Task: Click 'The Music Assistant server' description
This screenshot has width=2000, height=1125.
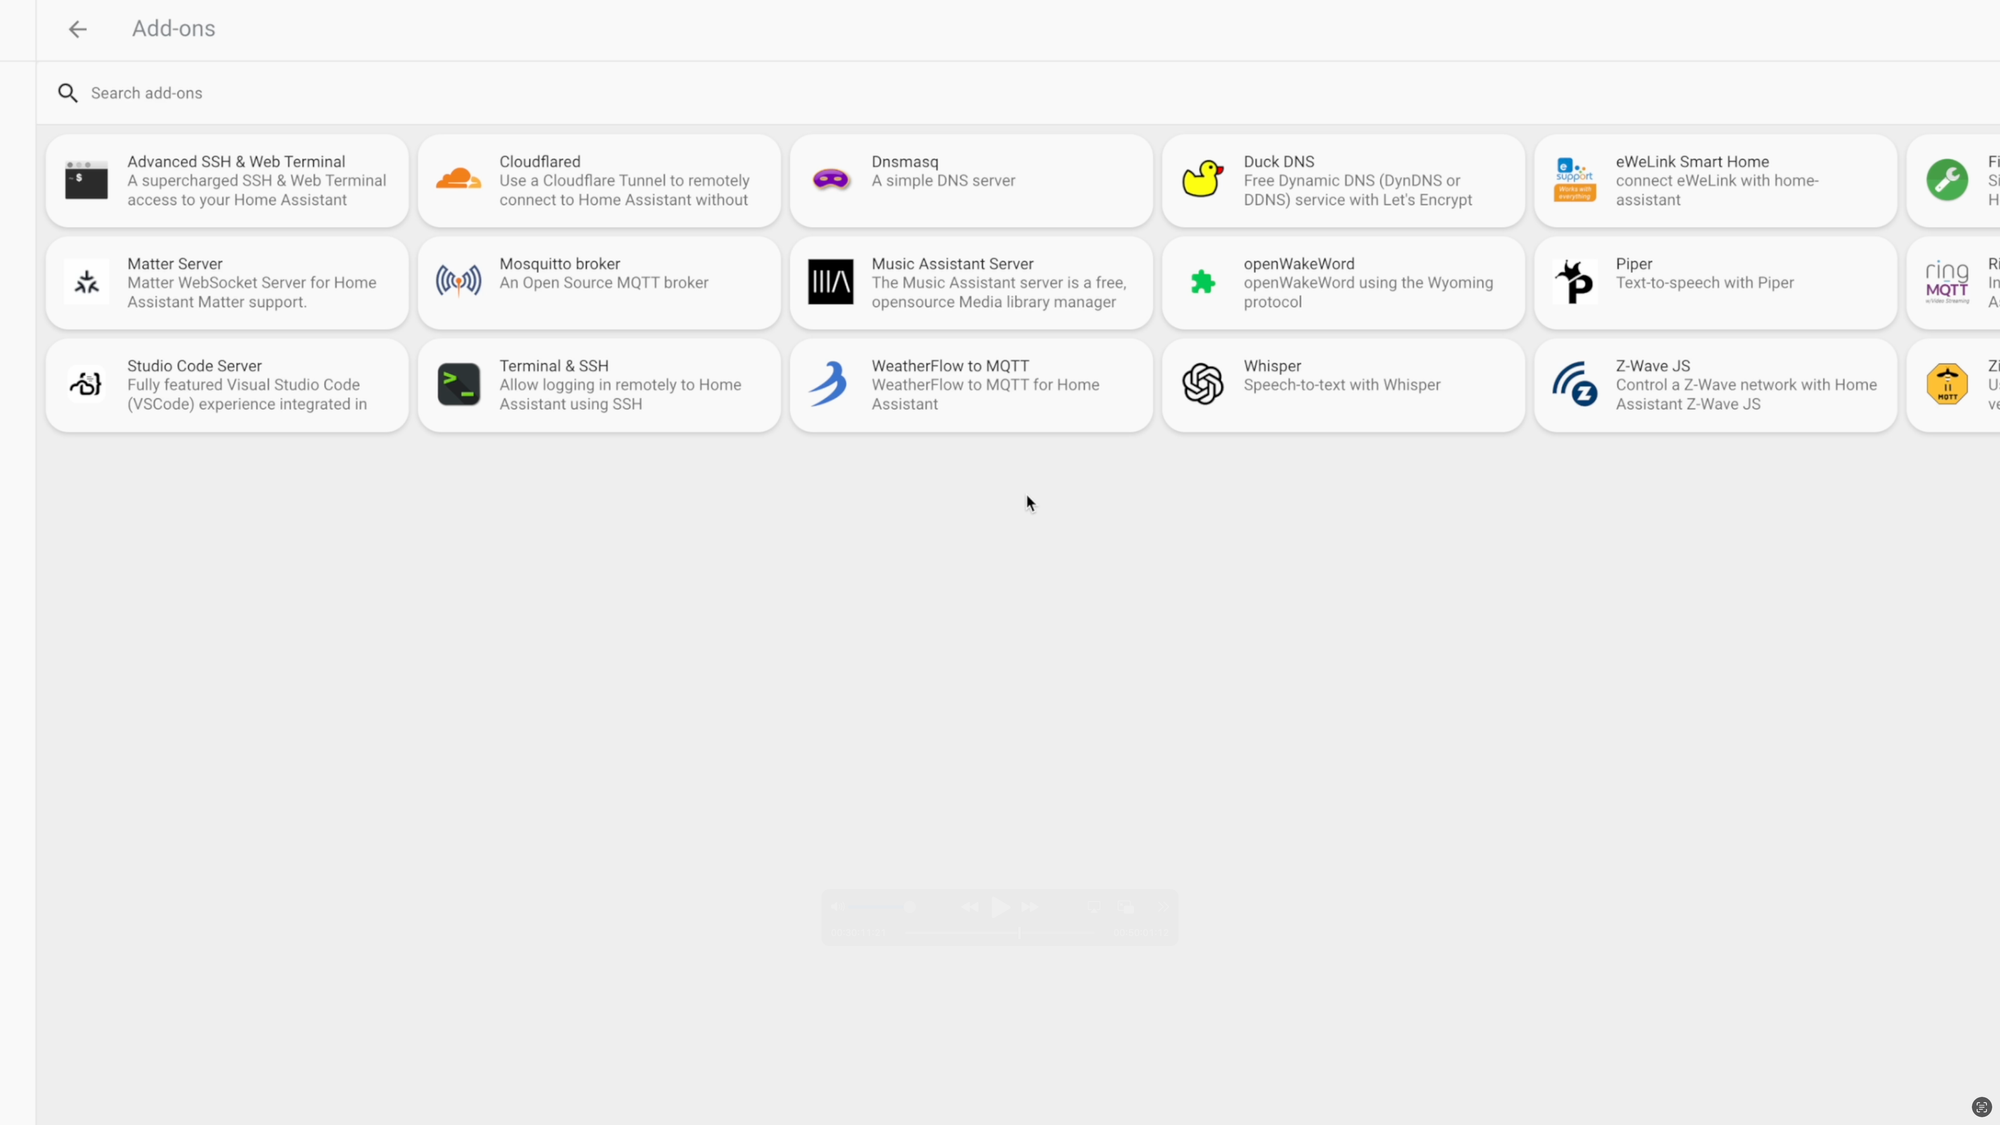Action: pos(999,293)
